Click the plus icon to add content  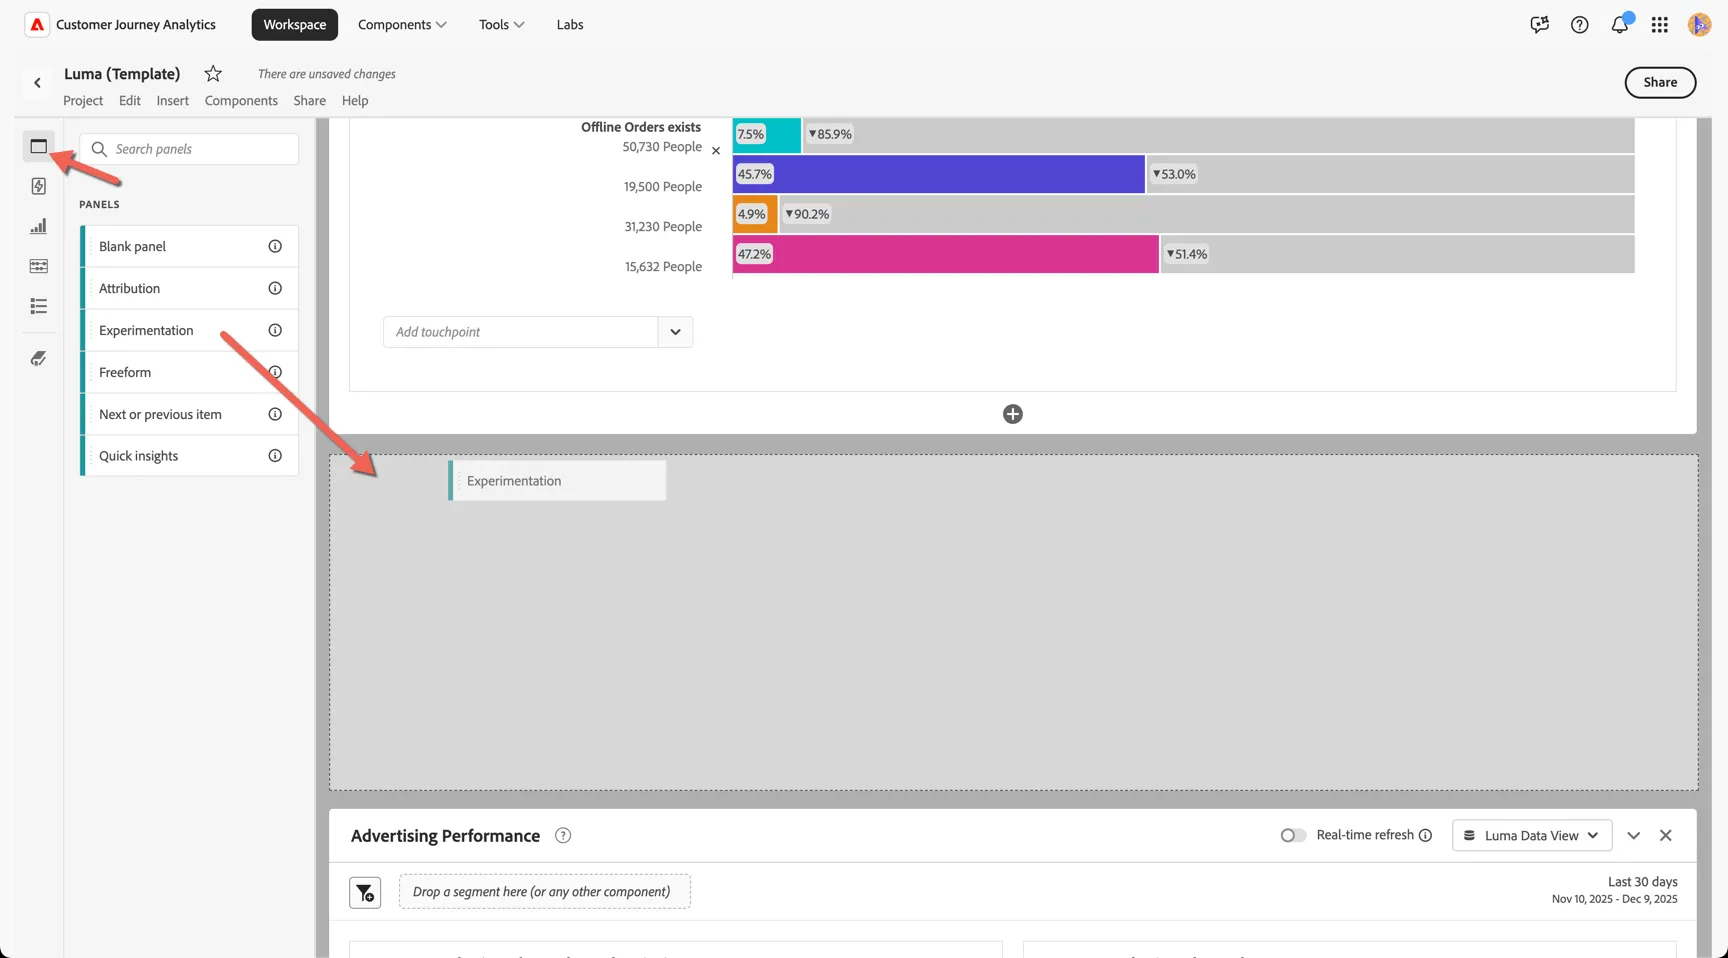click(1013, 414)
